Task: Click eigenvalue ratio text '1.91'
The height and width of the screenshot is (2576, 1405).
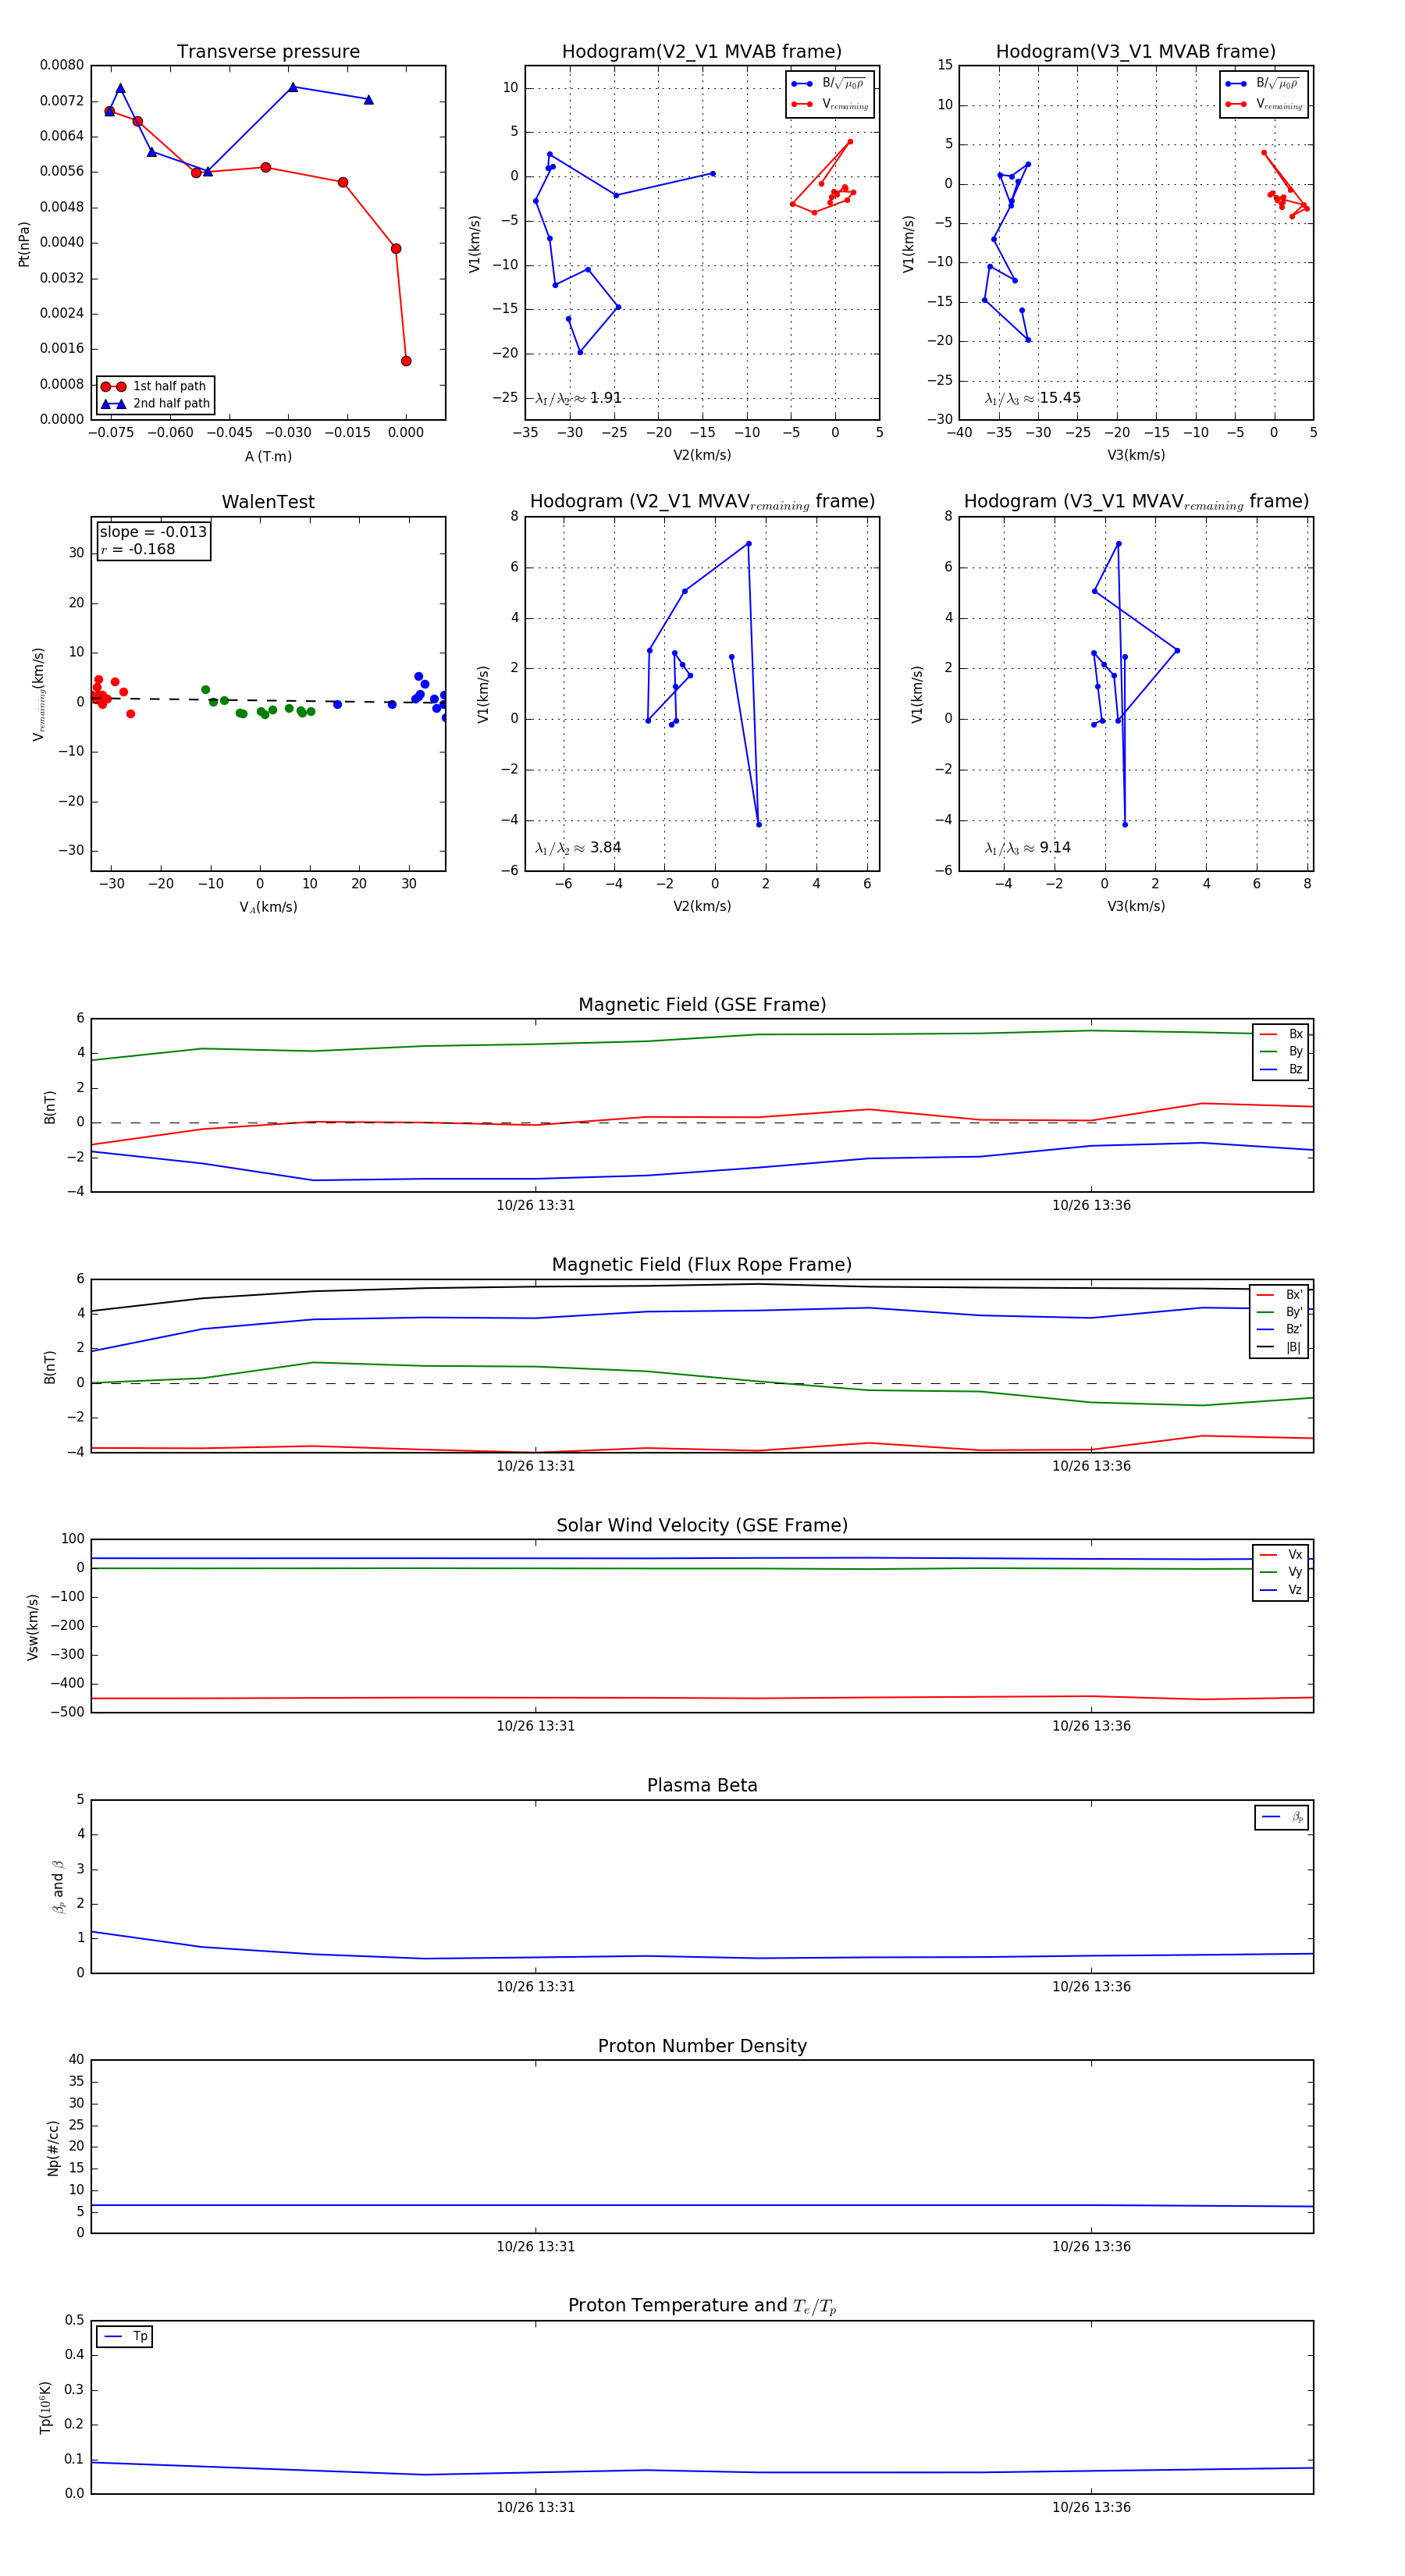Action: pos(606,398)
